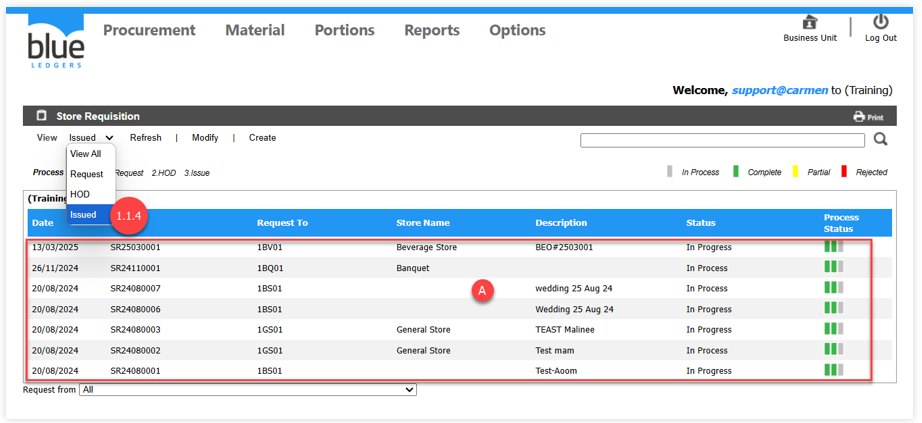Click the Refresh button
The image size is (922, 423).
click(x=145, y=138)
